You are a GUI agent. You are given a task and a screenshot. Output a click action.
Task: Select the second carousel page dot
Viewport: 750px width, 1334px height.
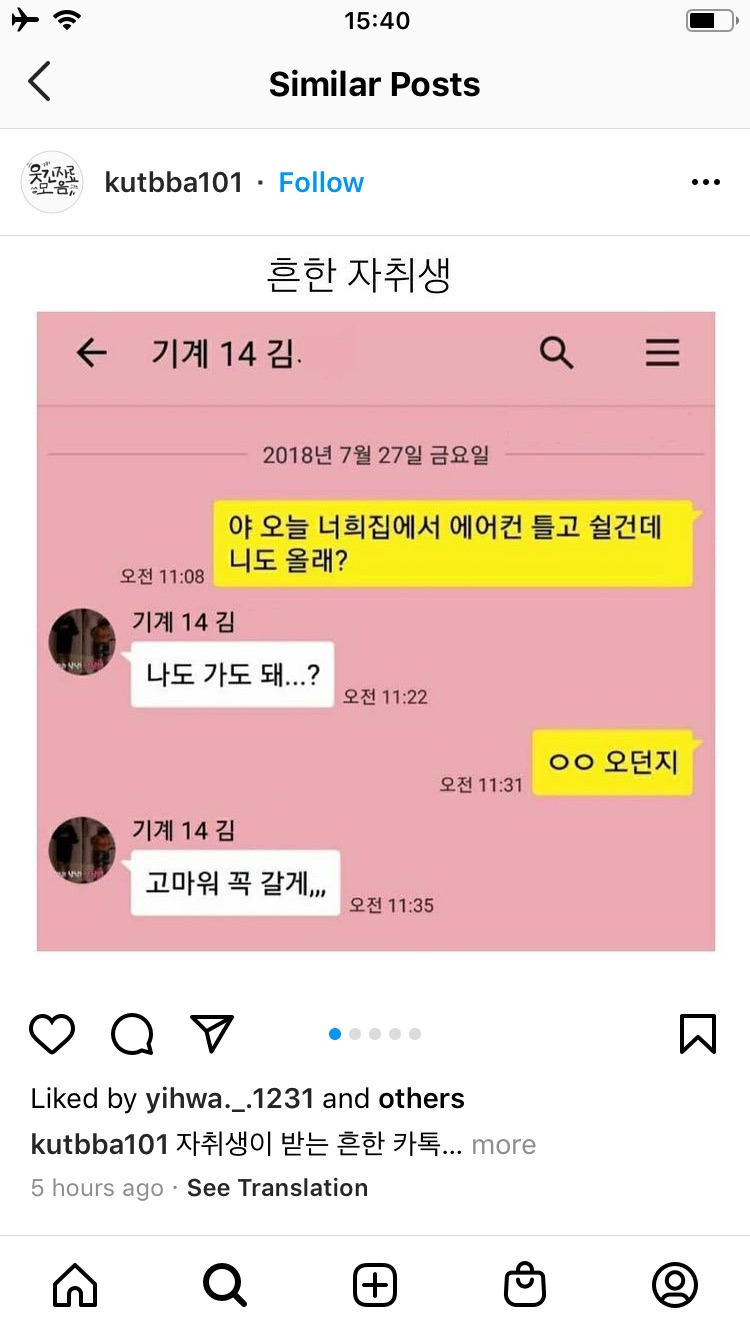click(355, 1034)
